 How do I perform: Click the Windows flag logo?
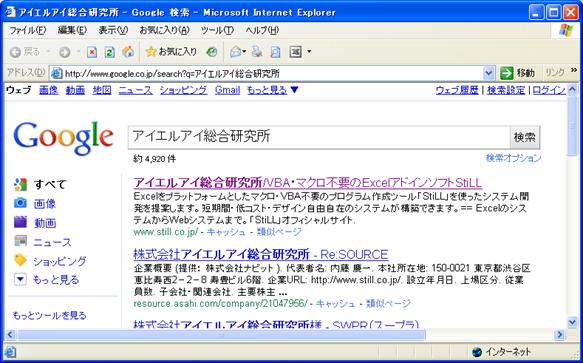566,30
